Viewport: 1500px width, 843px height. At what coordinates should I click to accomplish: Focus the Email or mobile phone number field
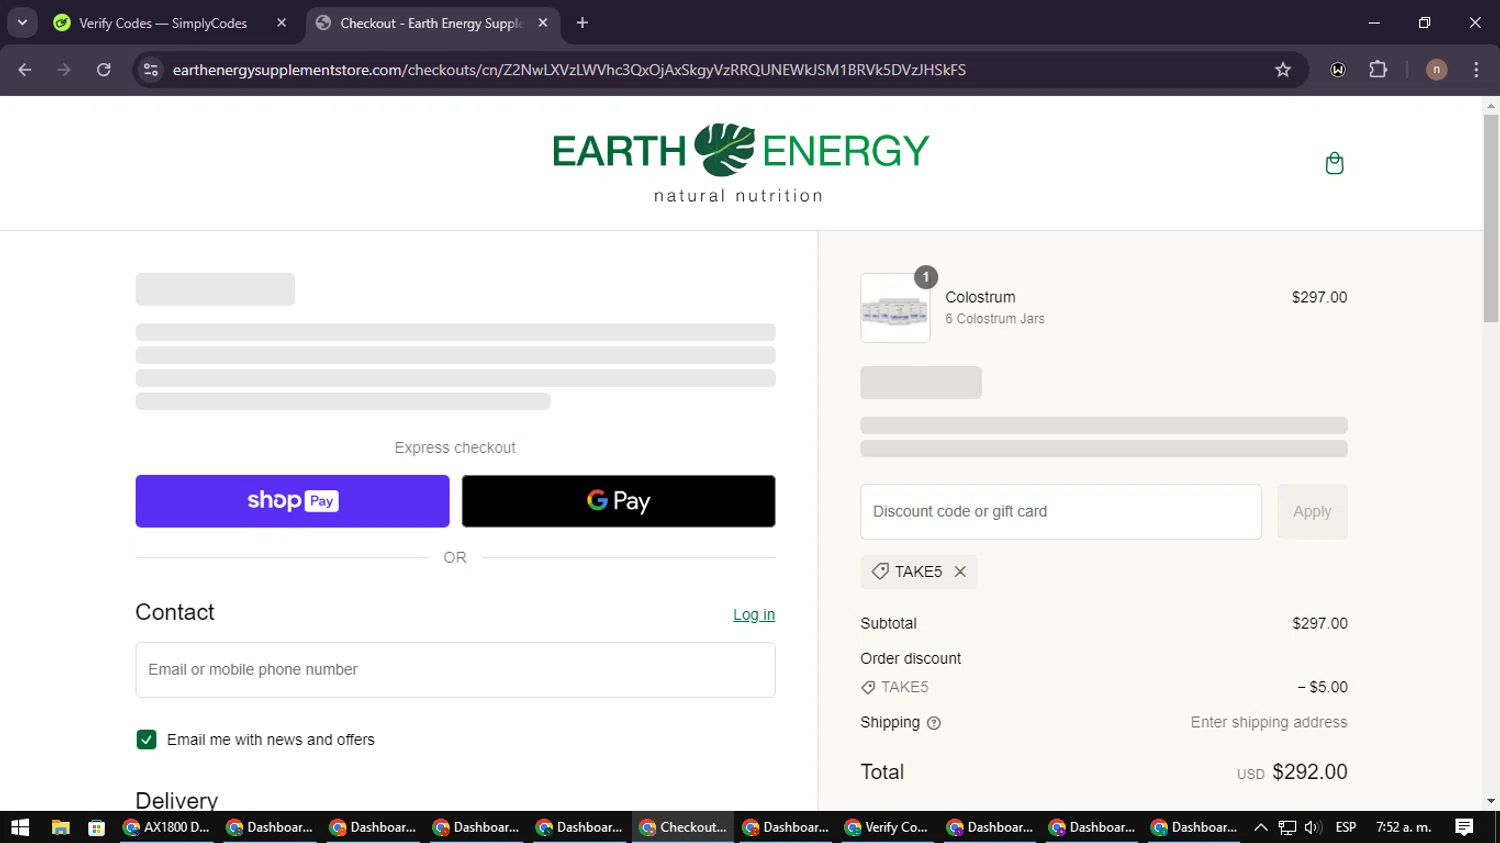pyautogui.click(x=455, y=670)
